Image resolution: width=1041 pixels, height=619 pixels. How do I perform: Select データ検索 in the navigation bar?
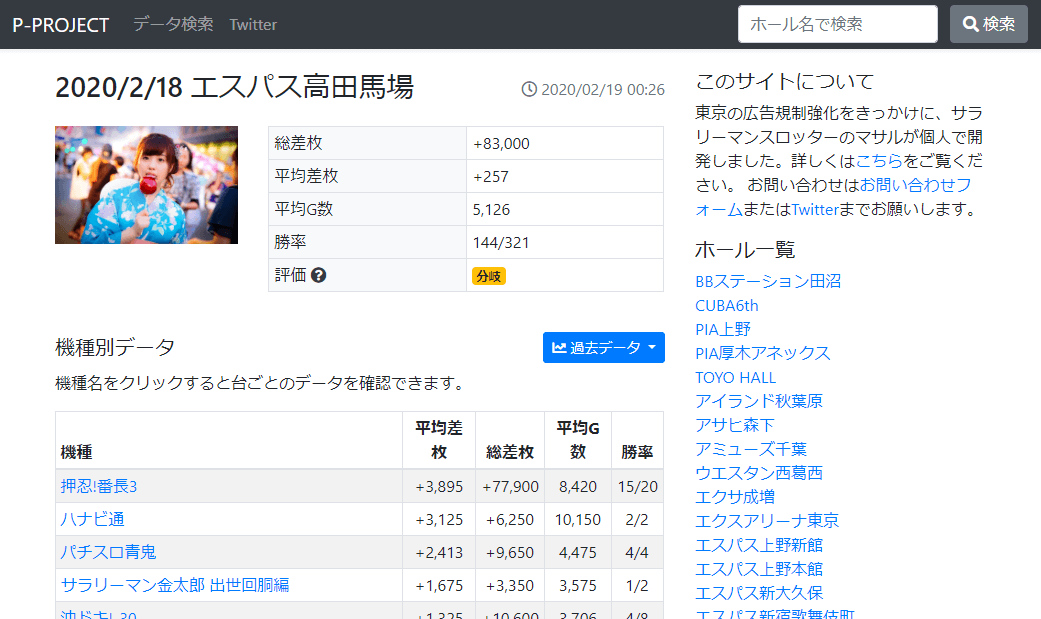[173, 24]
